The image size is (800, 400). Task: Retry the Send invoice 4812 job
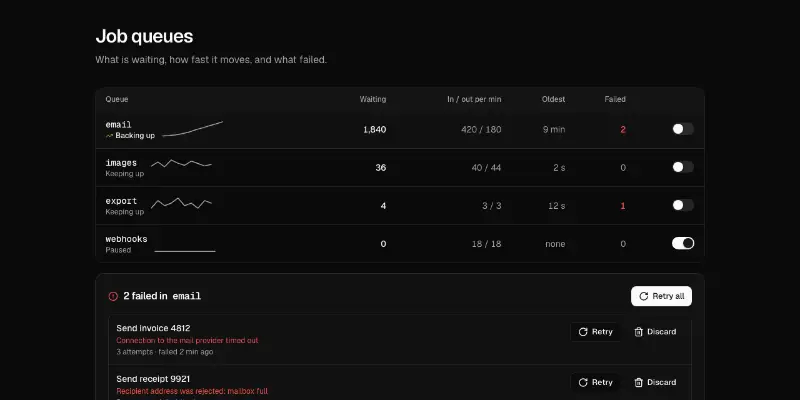595,332
